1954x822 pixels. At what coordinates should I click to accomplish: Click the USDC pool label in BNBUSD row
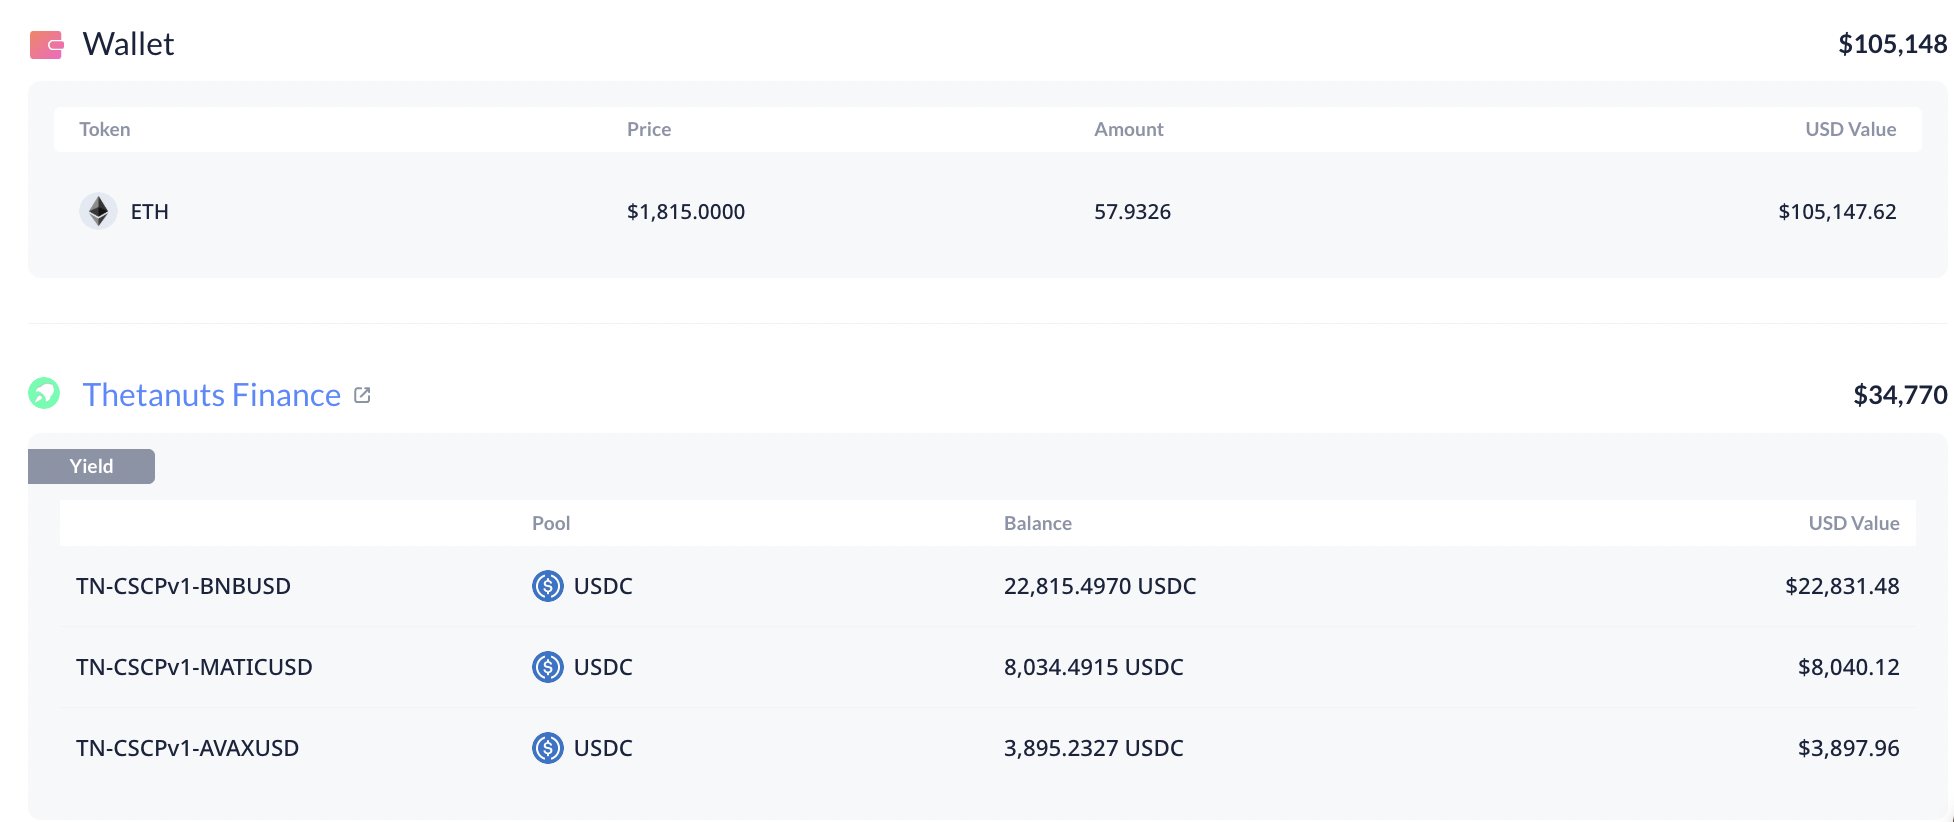coord(603,586)
